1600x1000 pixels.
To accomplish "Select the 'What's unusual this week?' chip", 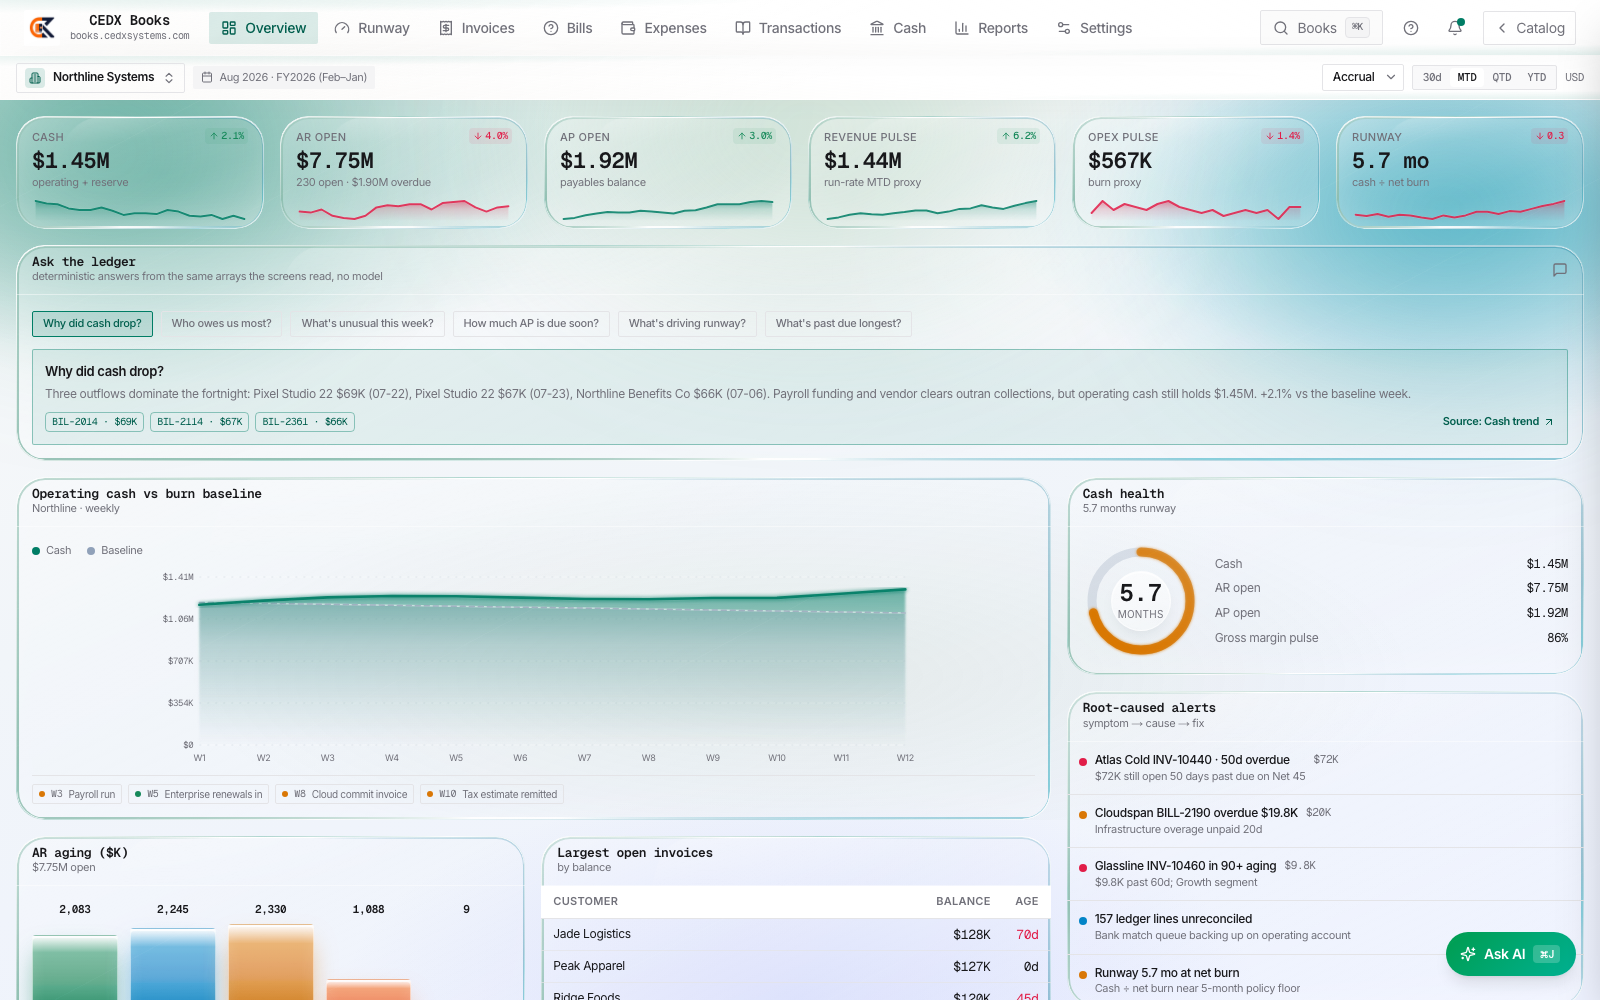I will (x=367, y=324).
